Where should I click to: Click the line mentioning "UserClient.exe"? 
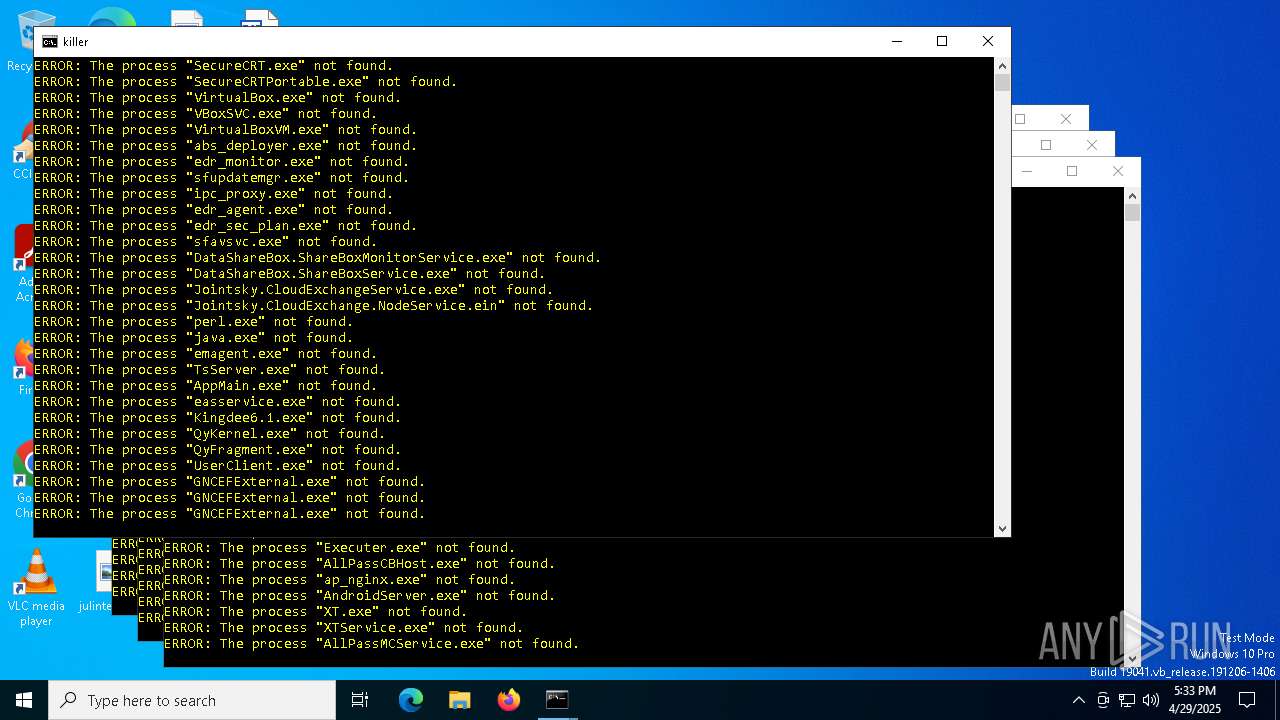pyautogui.click(x=218, y=466)
